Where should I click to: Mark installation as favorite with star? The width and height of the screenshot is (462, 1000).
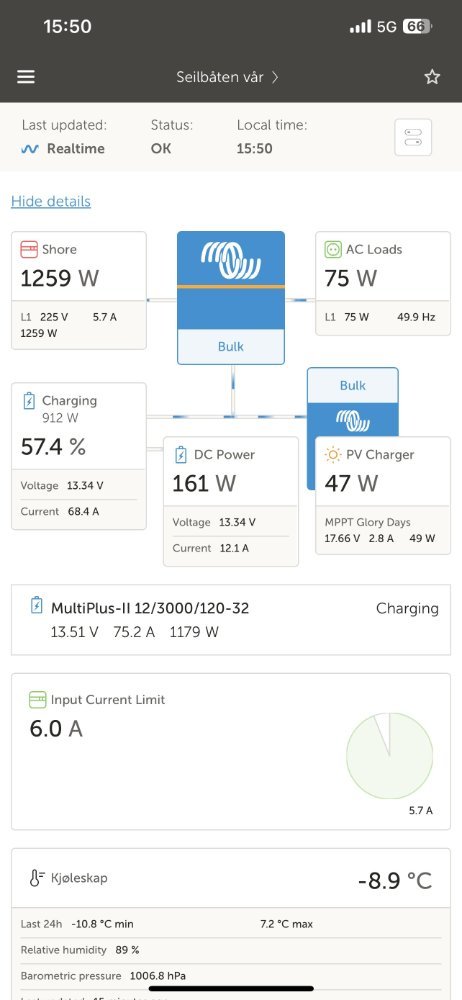pos(432,77)
